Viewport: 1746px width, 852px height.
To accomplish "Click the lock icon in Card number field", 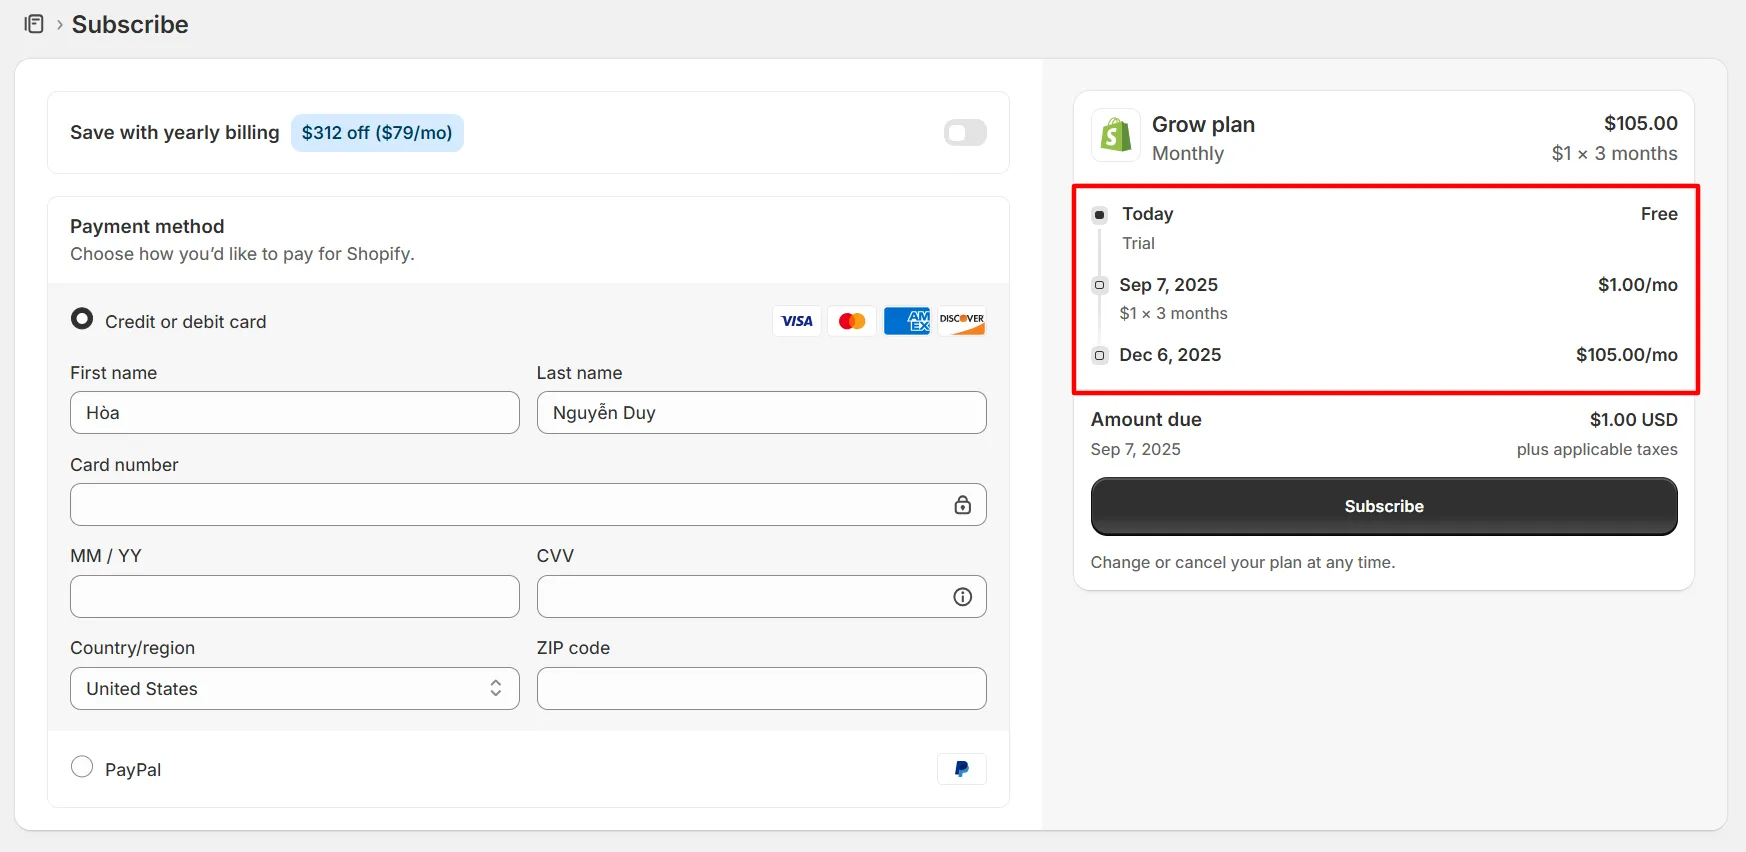I will (x=963, y=505).
